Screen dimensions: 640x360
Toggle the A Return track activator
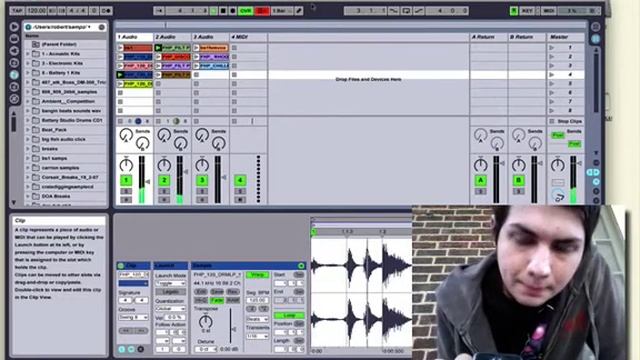[480, 180]
